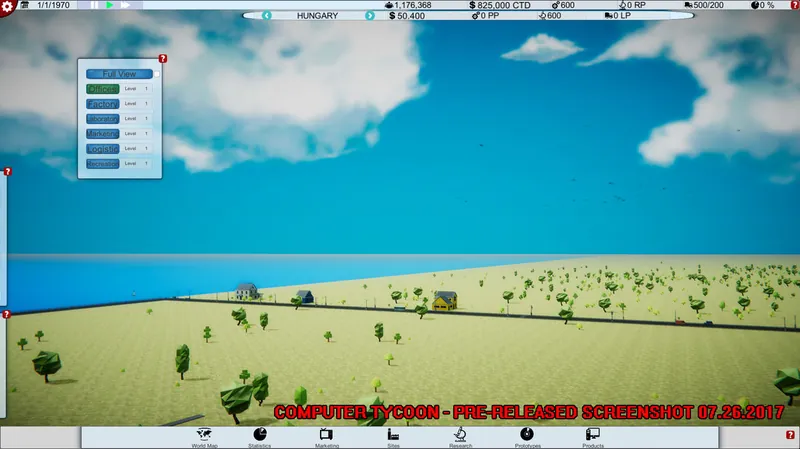800x449 pixels.
Task: Click the Level 1 field next to Laboratory
Action: coord(136,118)
